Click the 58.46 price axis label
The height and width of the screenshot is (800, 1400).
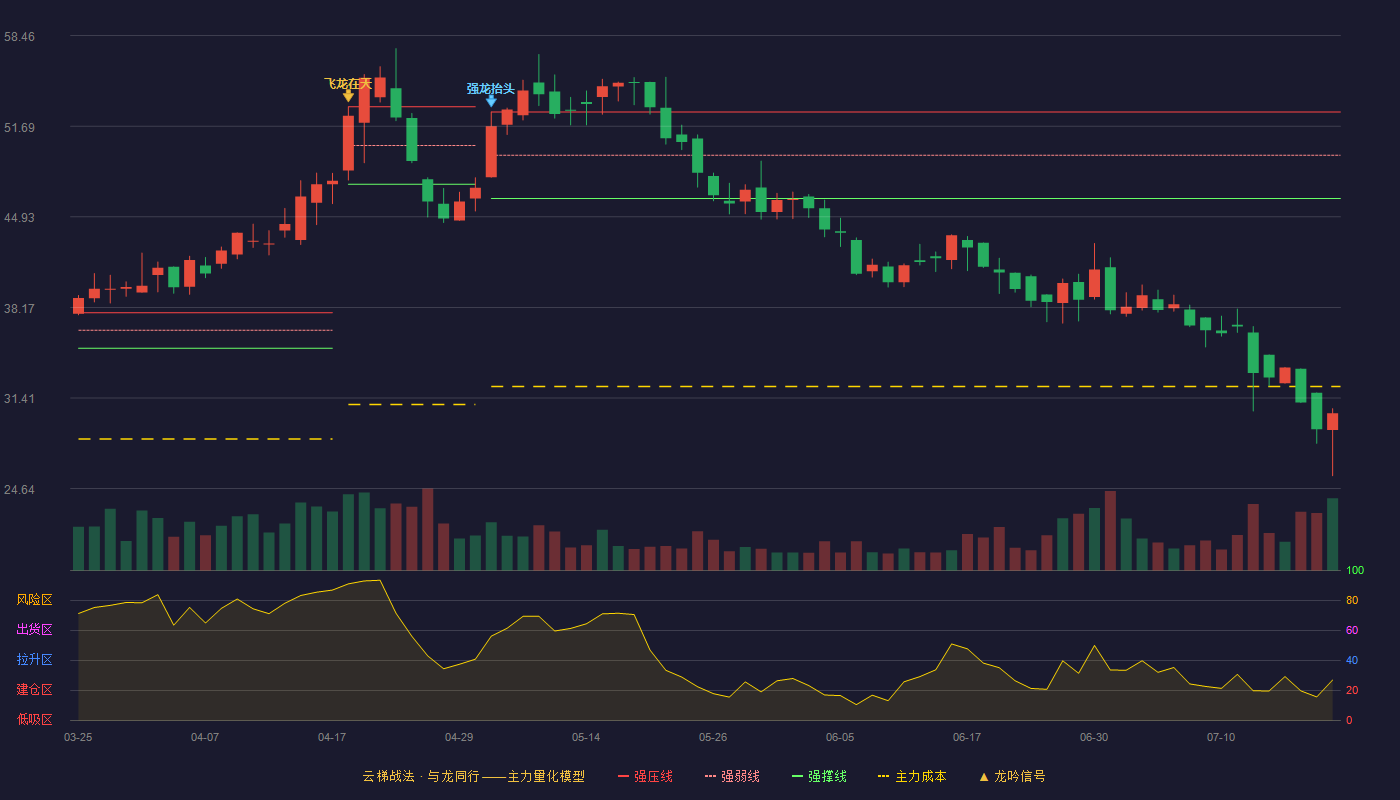[19, 36]
